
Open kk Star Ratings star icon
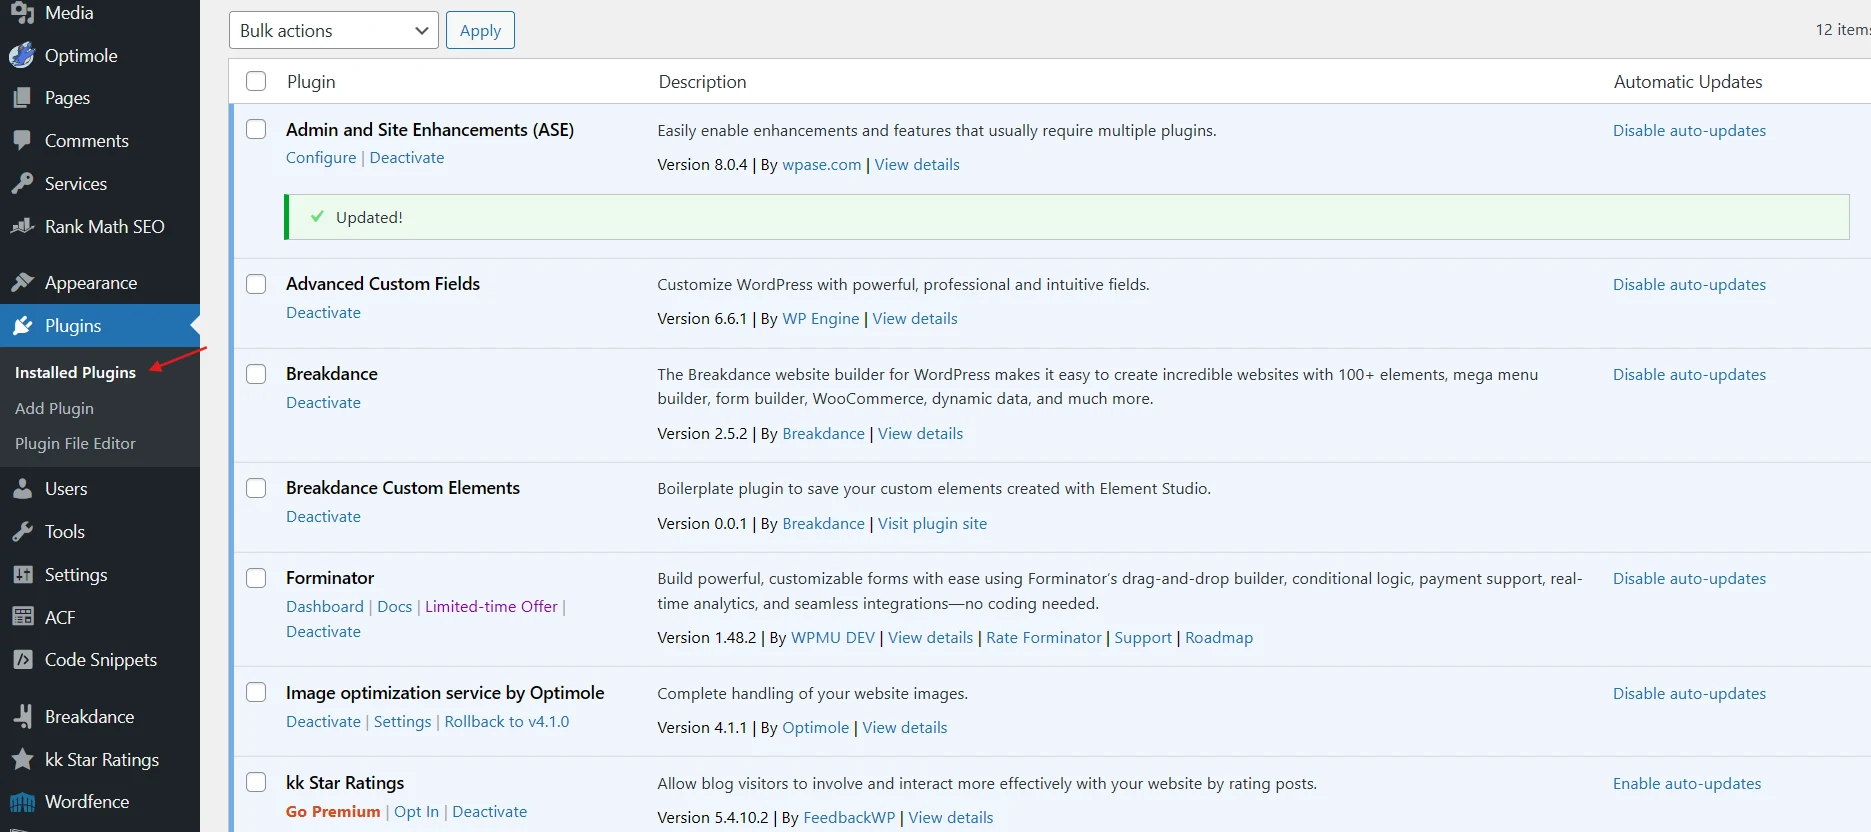coord(22,760)
